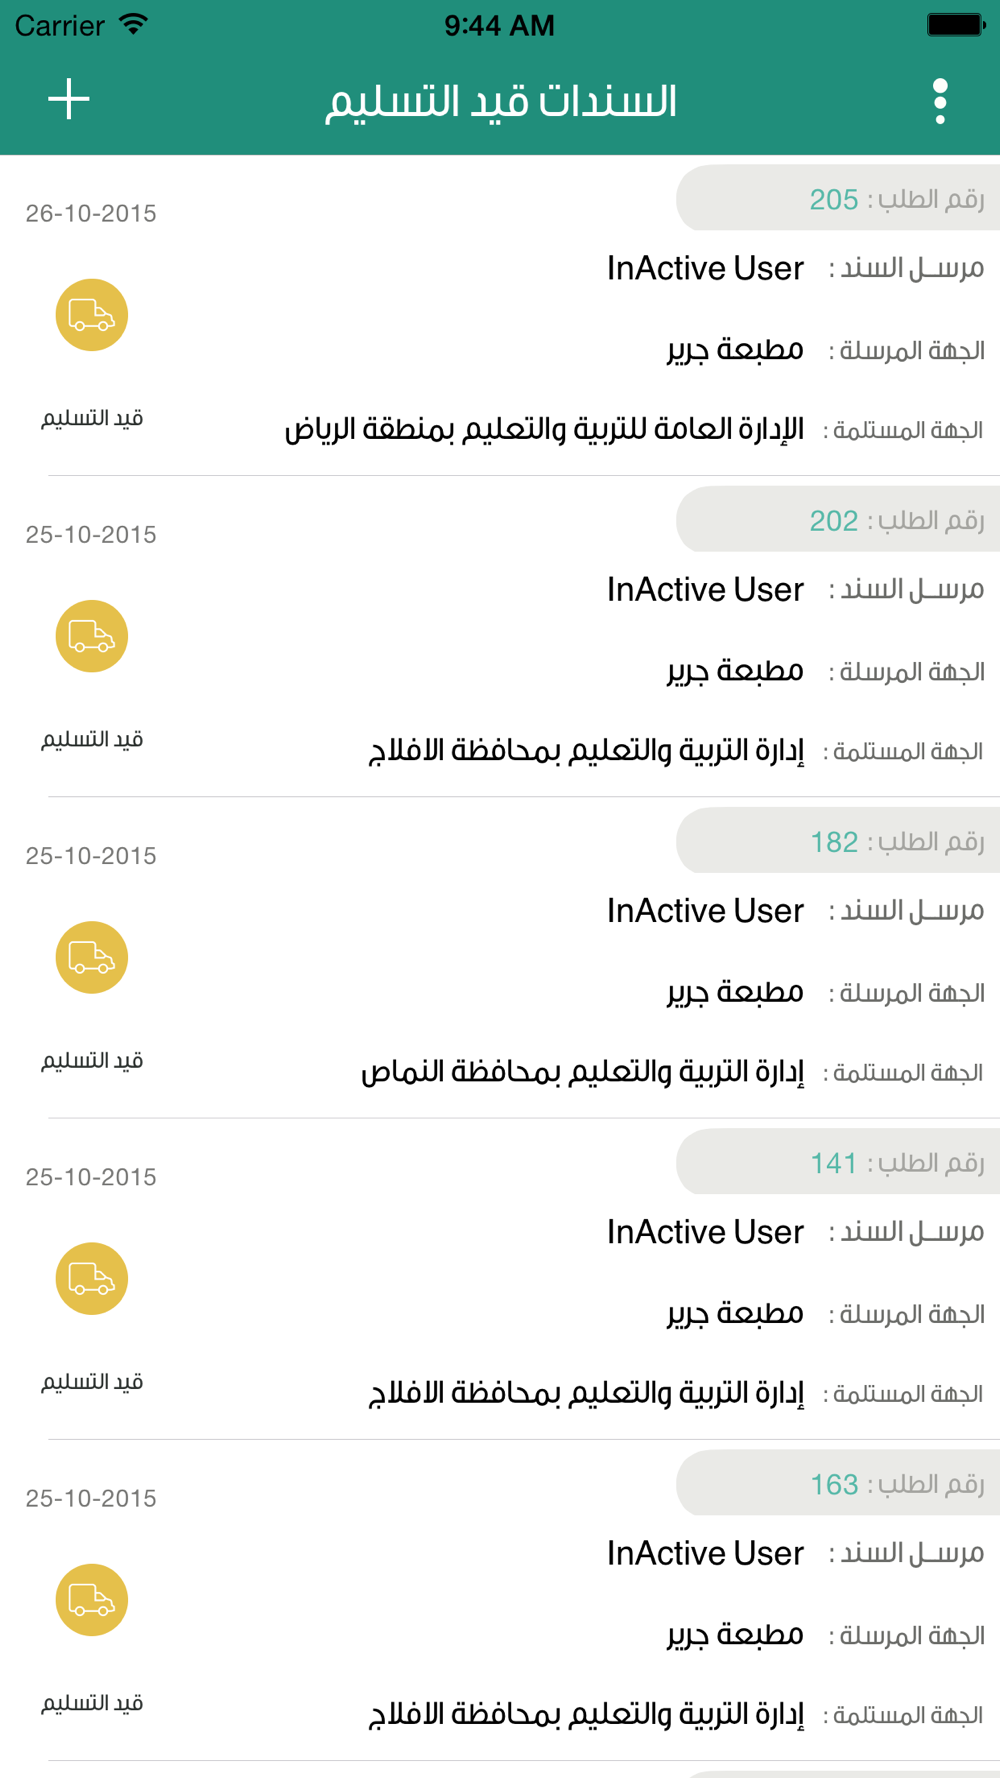Viewport: 1000px width, 1778px height.
Task: Tap recipient الإدارة العامة للتربية والتعليم بمنطقة الرياض
Action: click(x=544, y=430)
